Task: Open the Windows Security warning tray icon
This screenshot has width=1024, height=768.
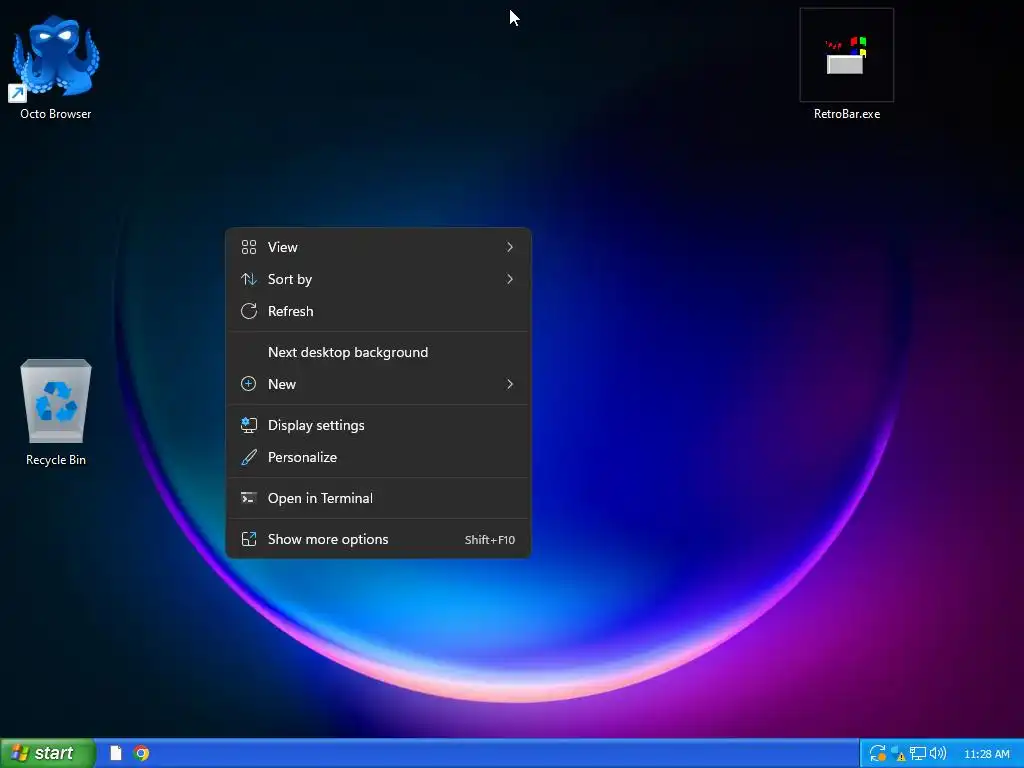Action: click(x=899, y=754)
